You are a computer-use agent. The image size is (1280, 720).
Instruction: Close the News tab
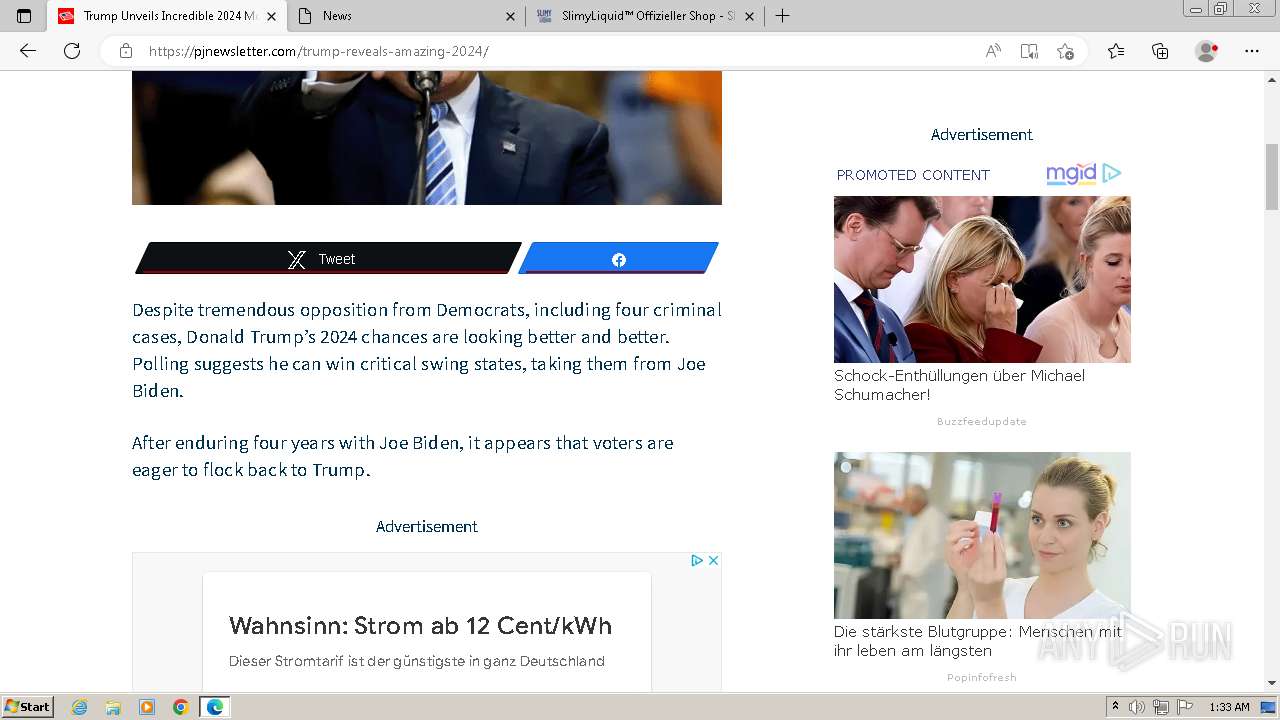point(510,16)
